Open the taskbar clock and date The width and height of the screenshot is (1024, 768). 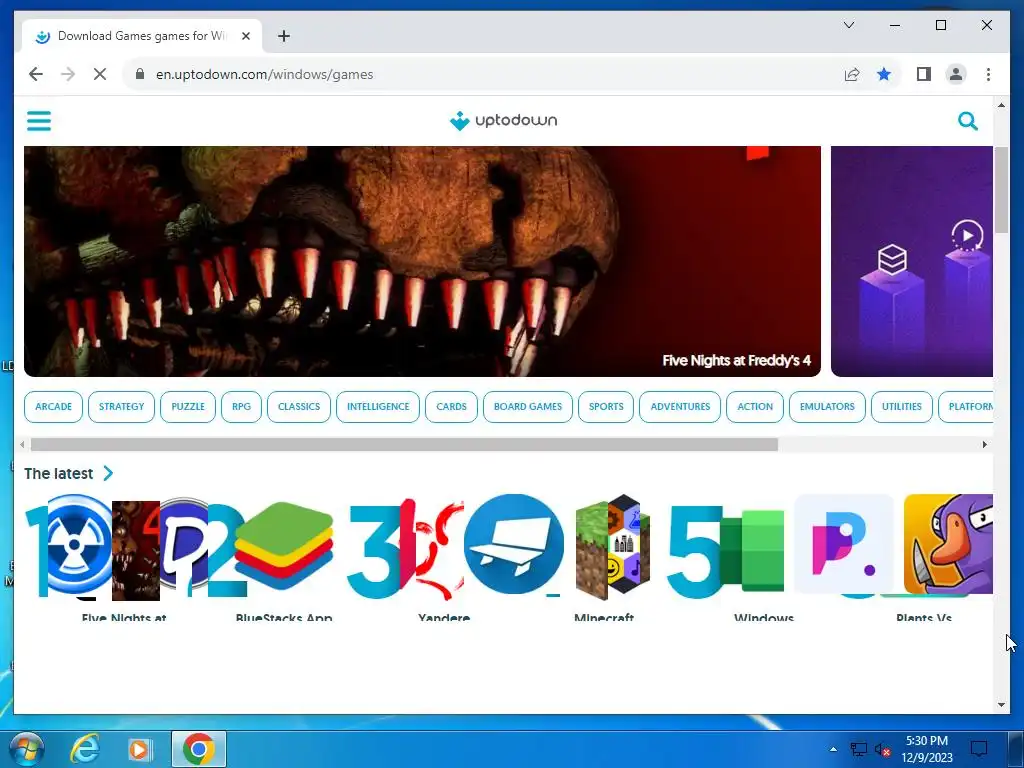point(927,749)
